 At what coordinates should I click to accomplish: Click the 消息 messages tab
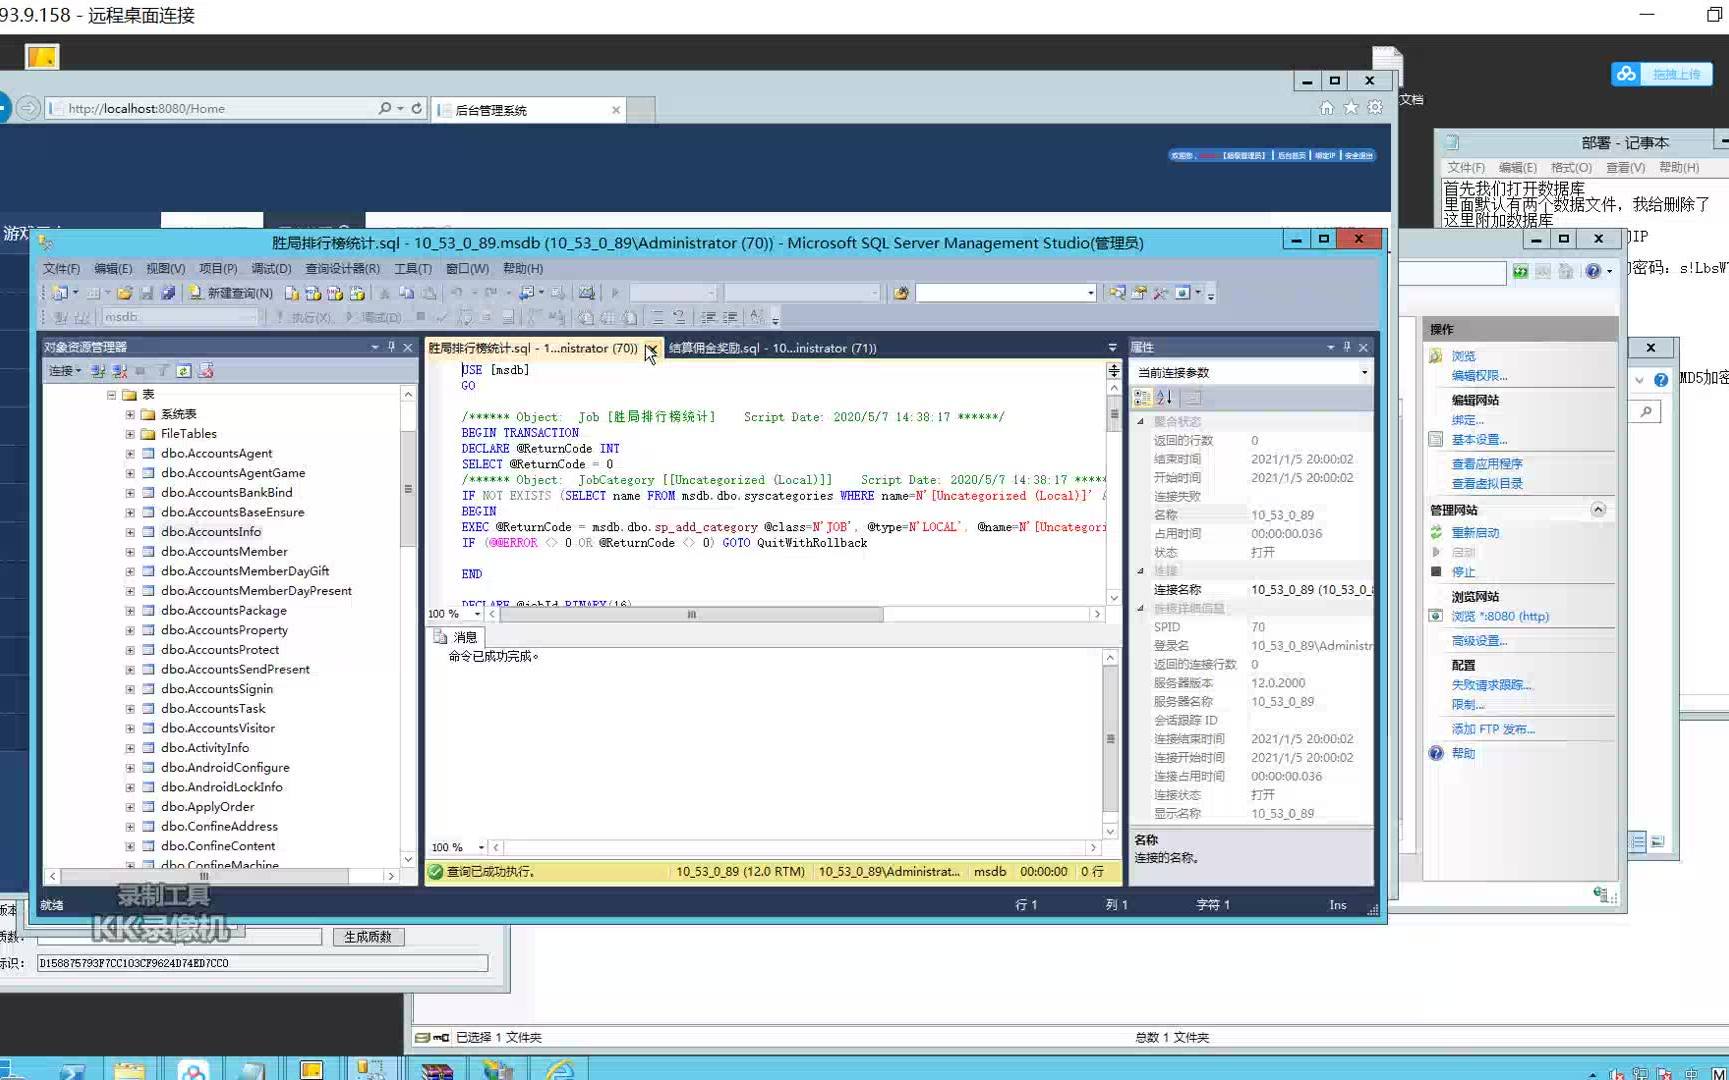pyautogui.click(x=457, y=637)
